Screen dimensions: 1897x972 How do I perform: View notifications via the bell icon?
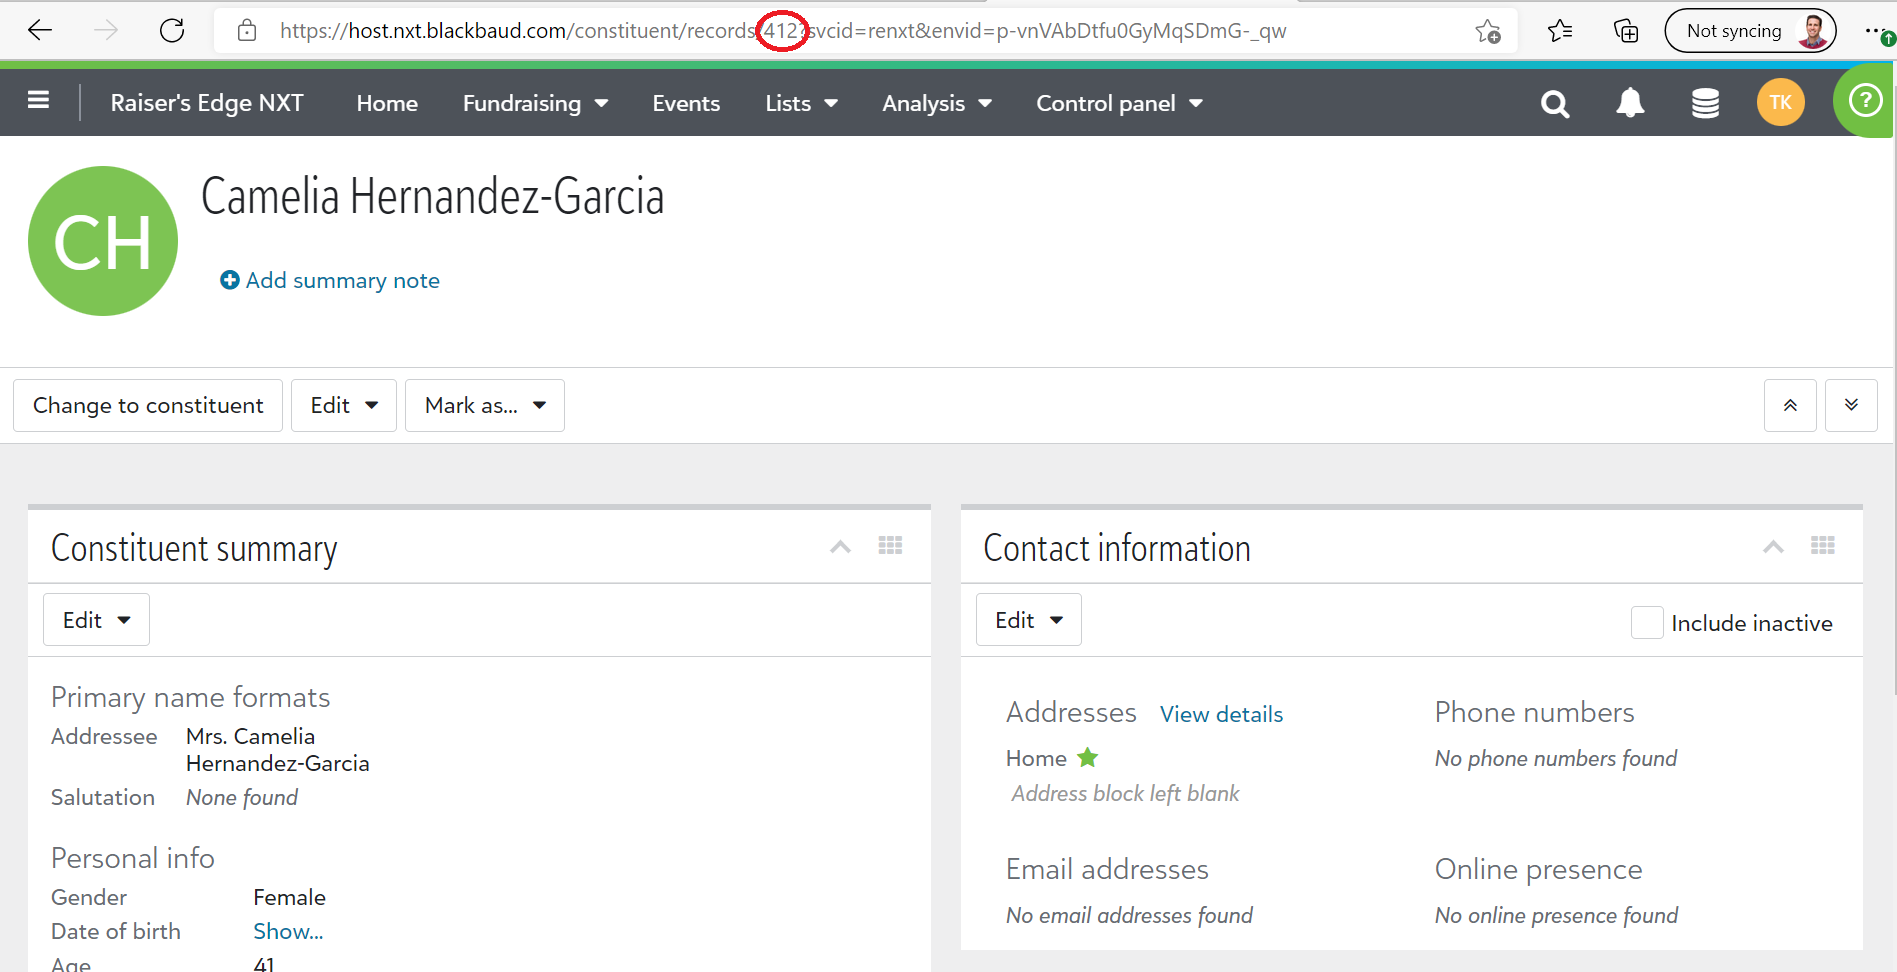click(1630, 103)
